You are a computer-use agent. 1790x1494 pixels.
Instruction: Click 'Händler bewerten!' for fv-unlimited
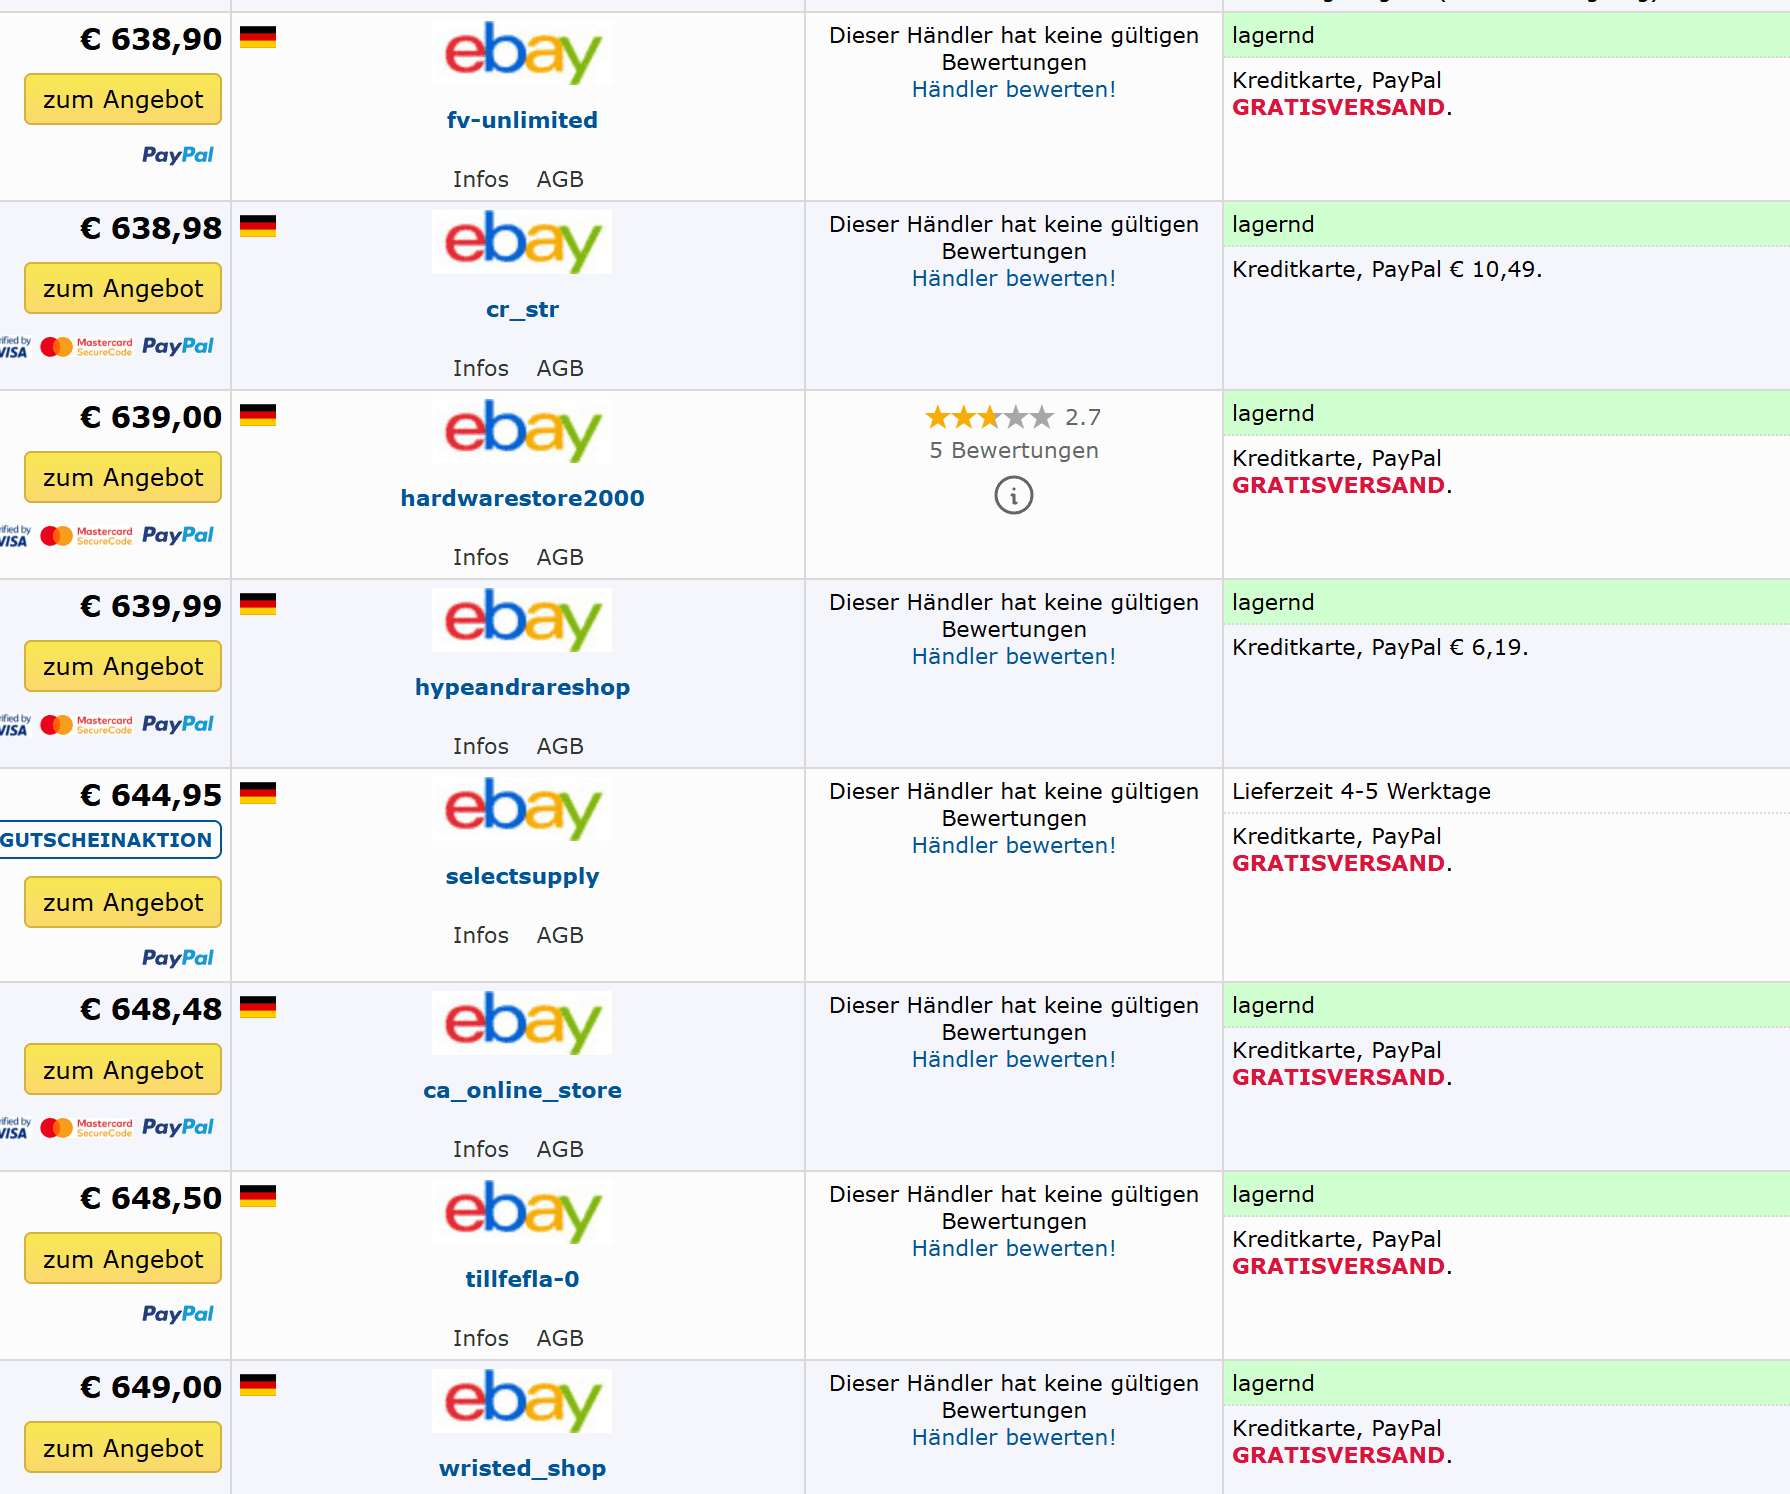1013,89
